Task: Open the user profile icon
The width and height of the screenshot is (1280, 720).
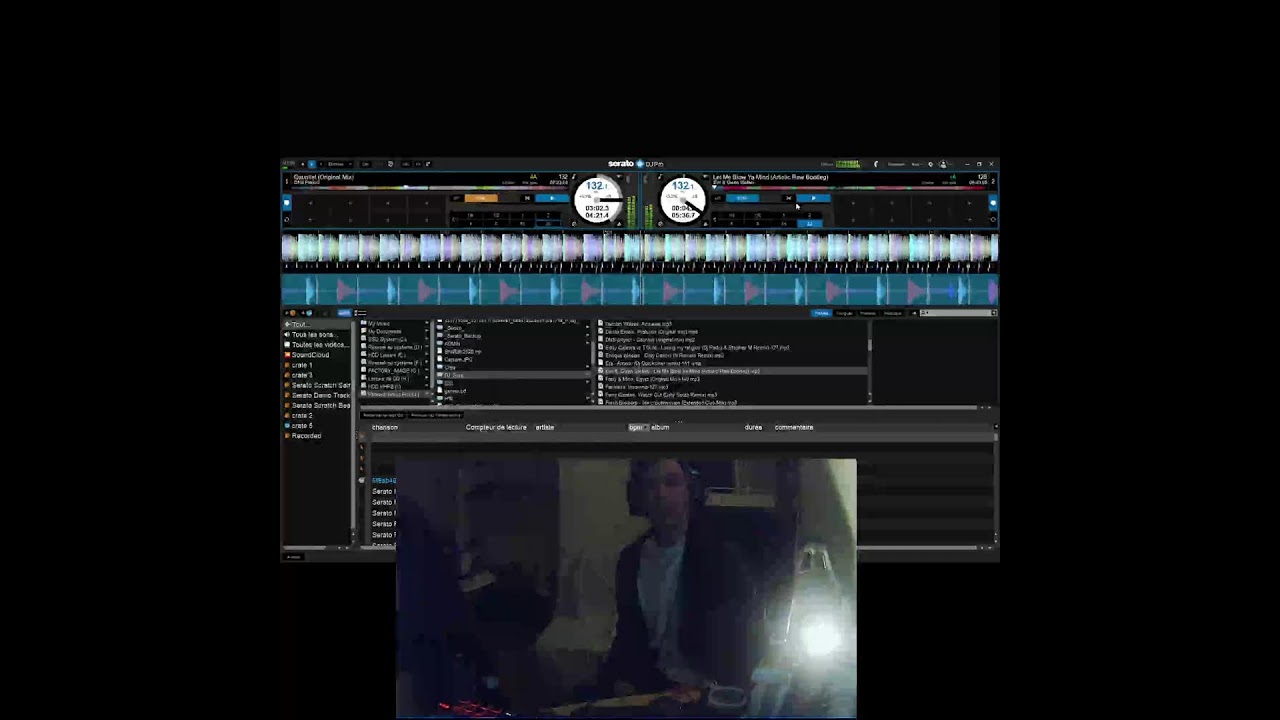Action: [x=943, y=164]
